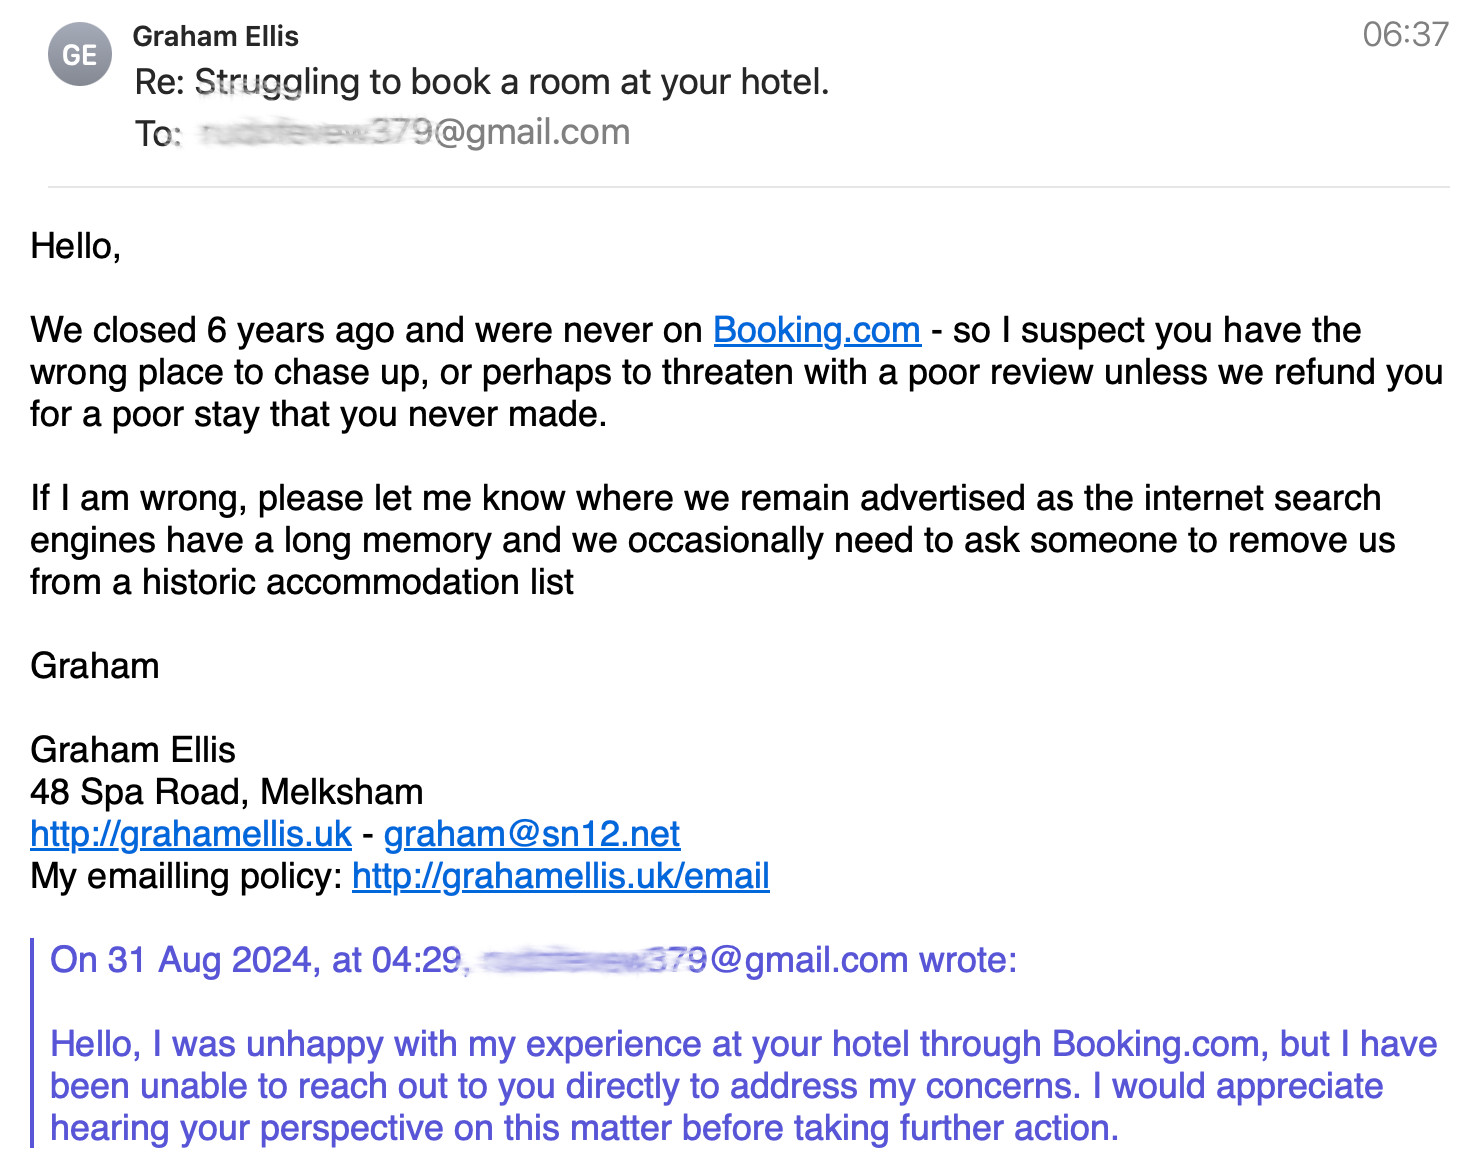The width and height of the screenshot is (1484, 1170).
Task: Open the http://grahamellis.uk website link
Action: (x=190, y=834)
